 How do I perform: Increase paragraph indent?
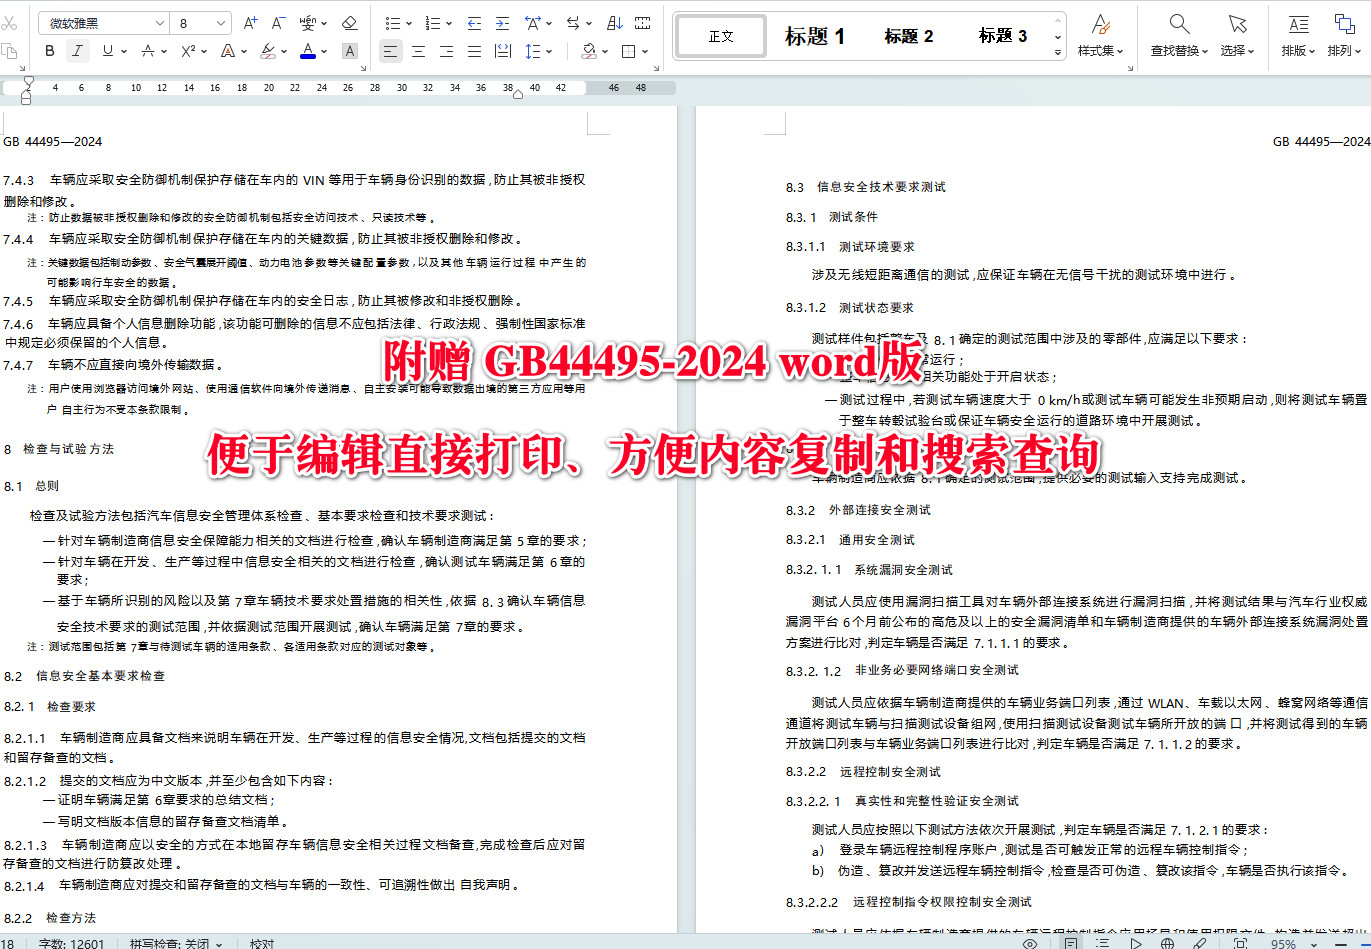pos(502,23)
